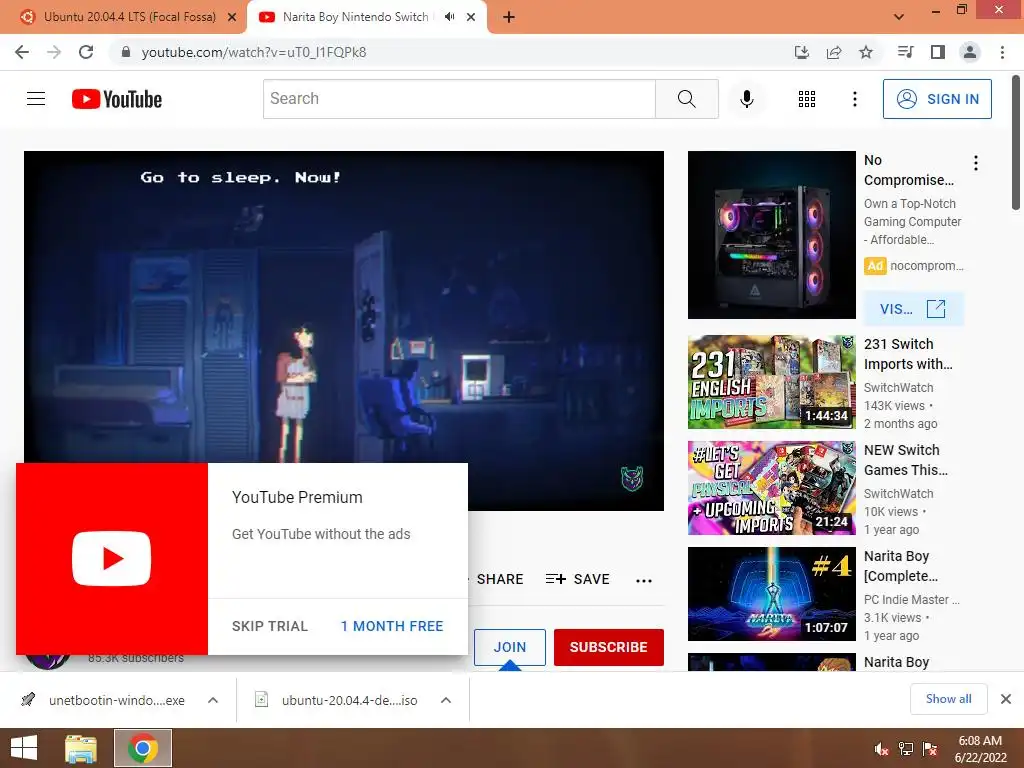The image size is (1024, 768).
Task: Click the padlock site info icon
Action: [x=126, y=52]
